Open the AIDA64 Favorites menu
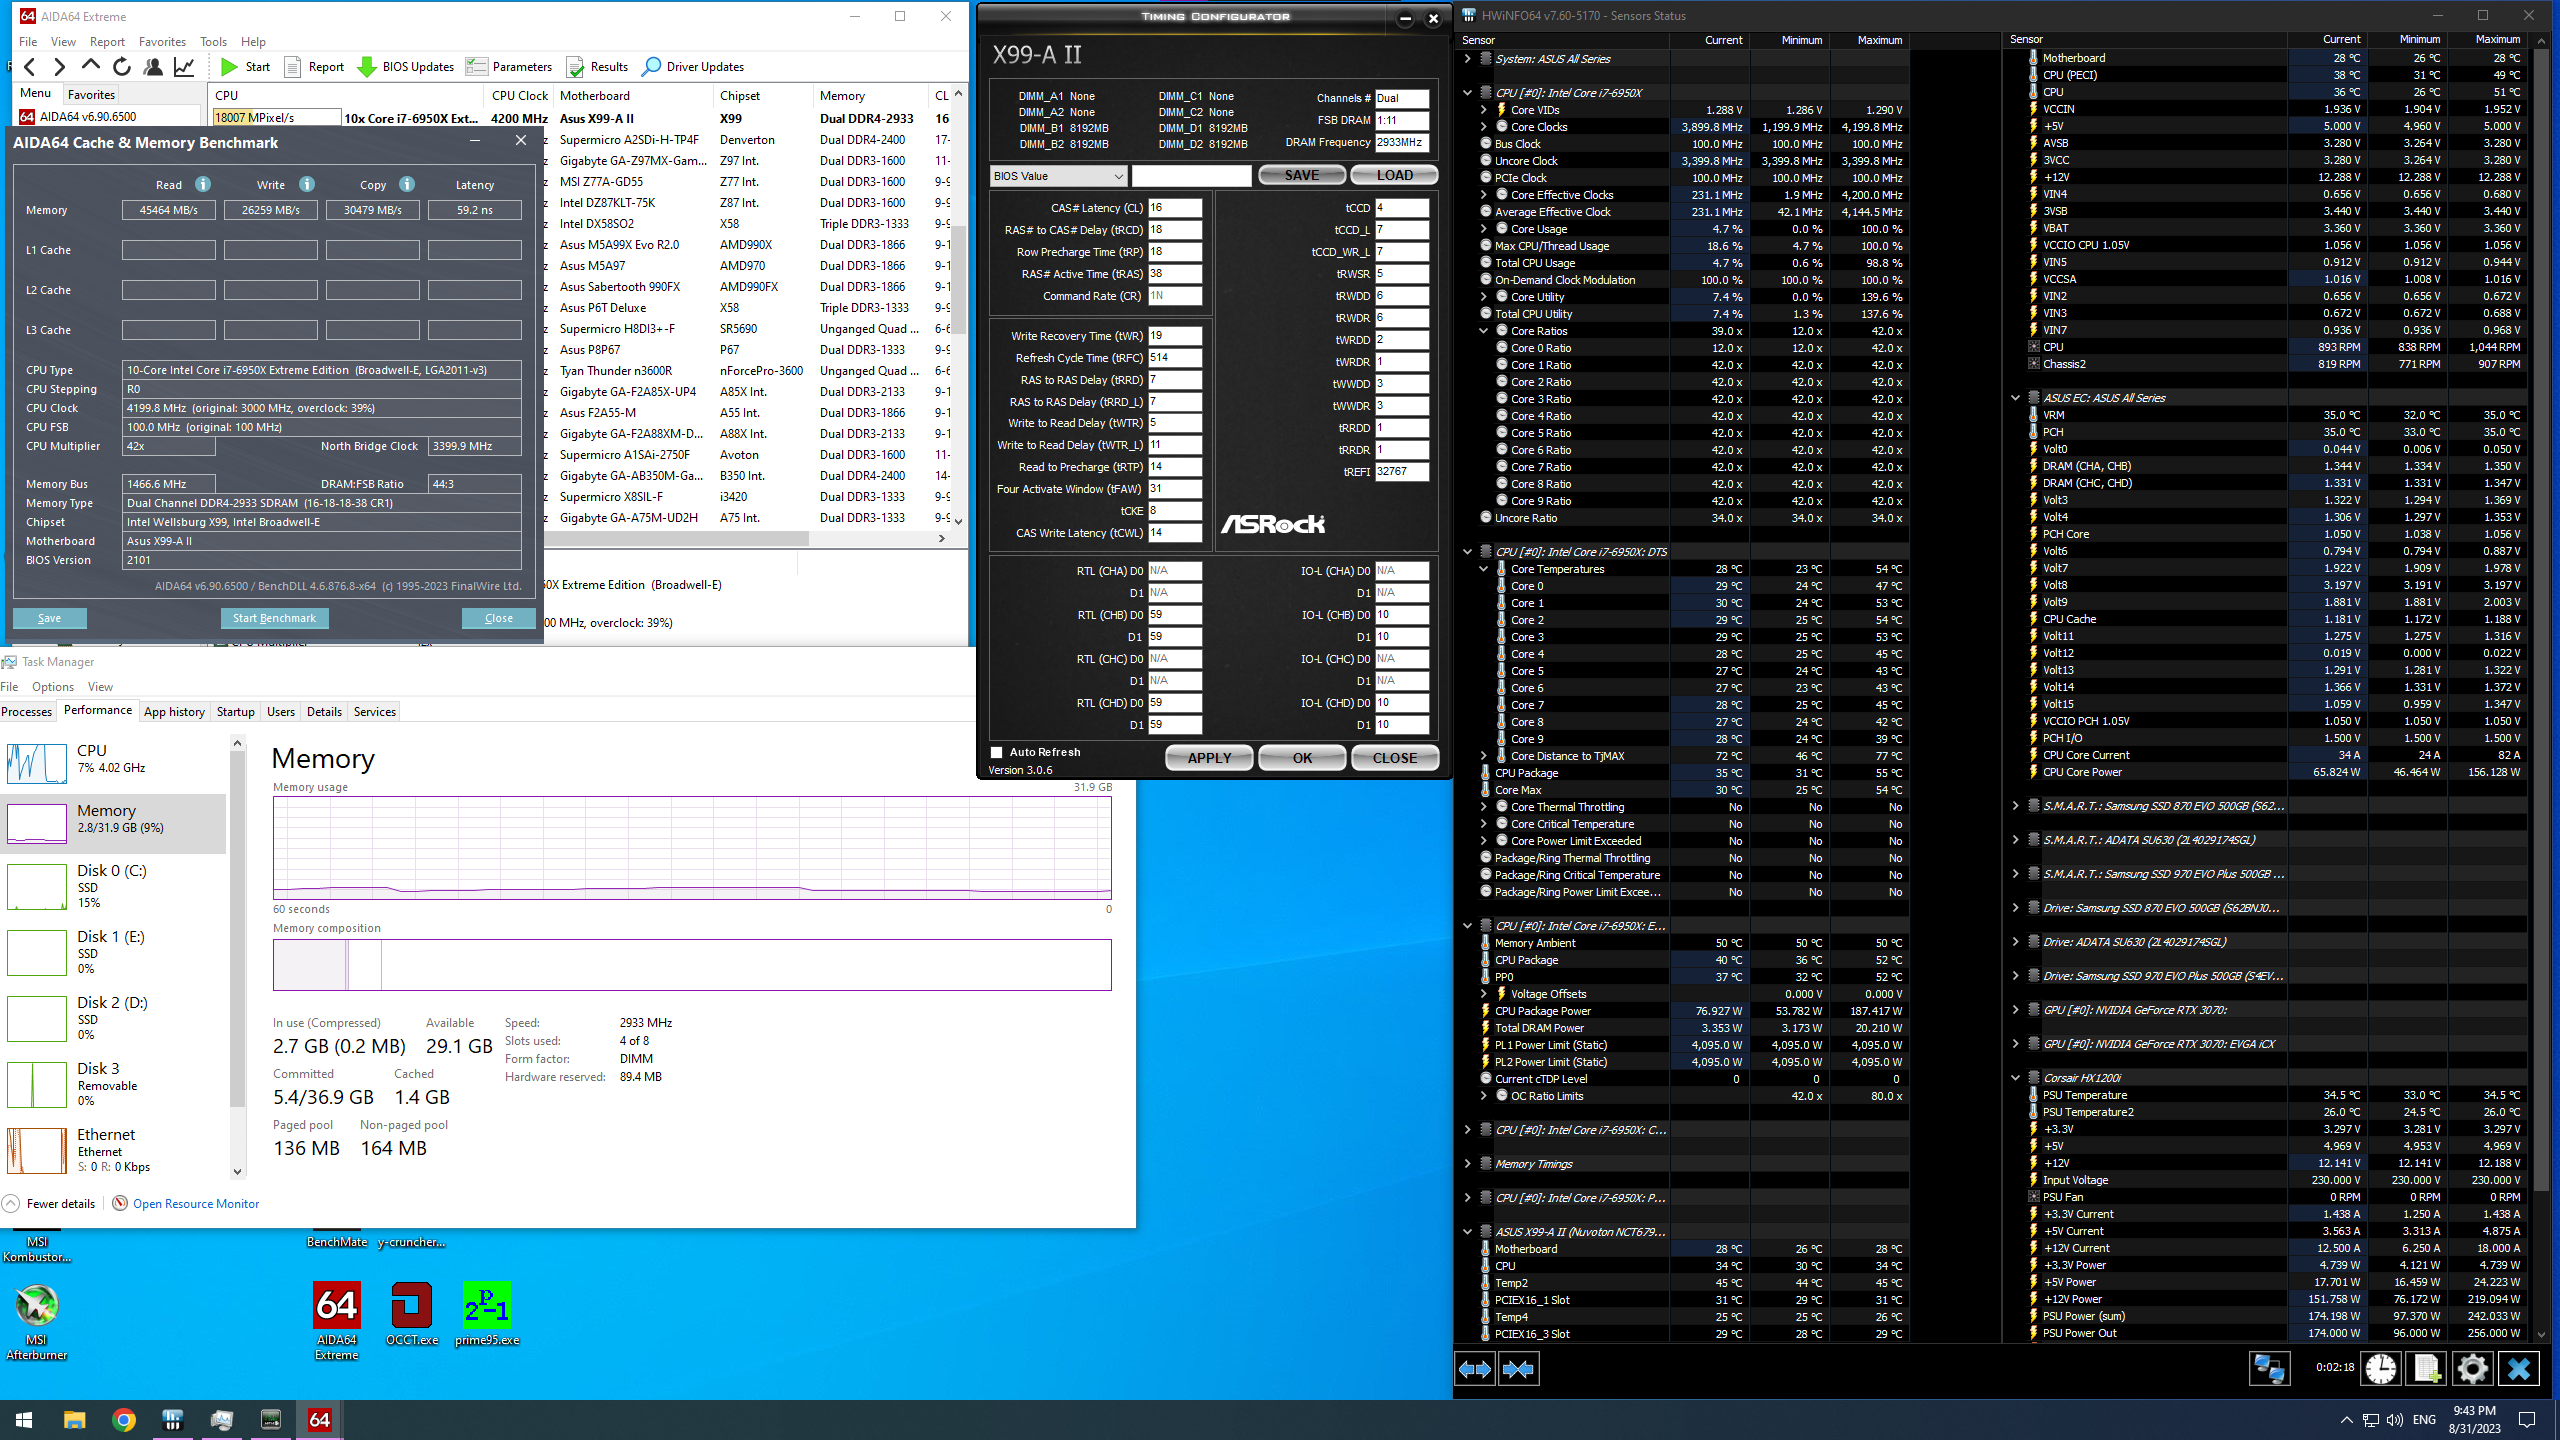The image size is (2560, 1440). [x=162, y=42]
